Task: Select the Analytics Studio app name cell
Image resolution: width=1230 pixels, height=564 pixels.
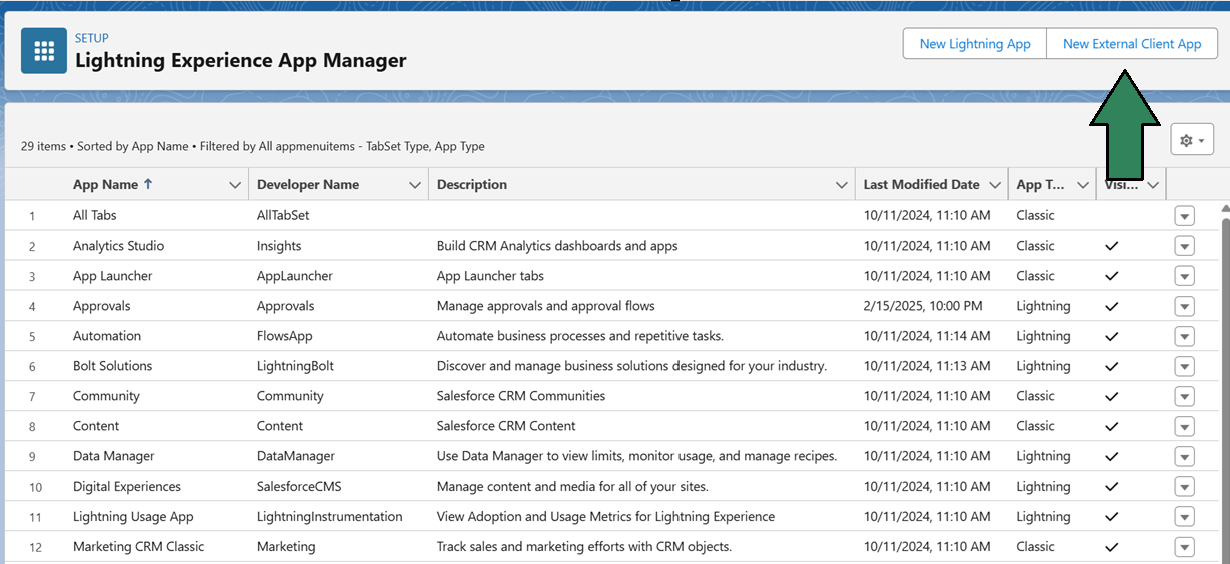Action: [x=118, y=245]
